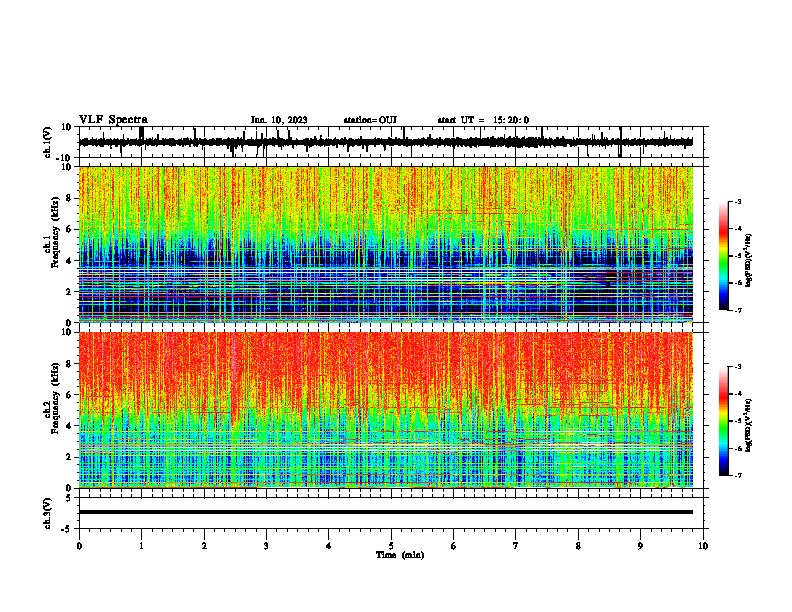The image size is (792, 612).
Task: Click the "-4" label on ch.1 colorbar
Action: (x=737, y=229)
